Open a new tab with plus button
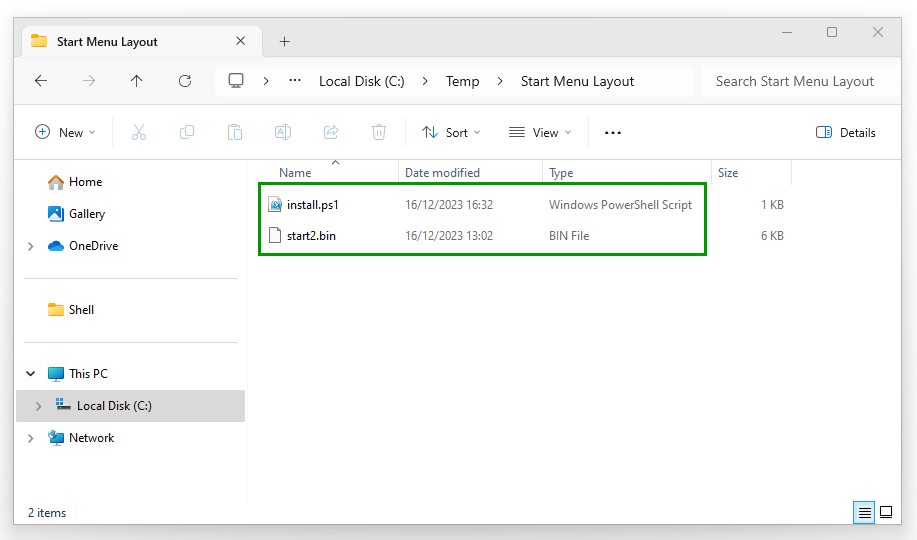 284,41
